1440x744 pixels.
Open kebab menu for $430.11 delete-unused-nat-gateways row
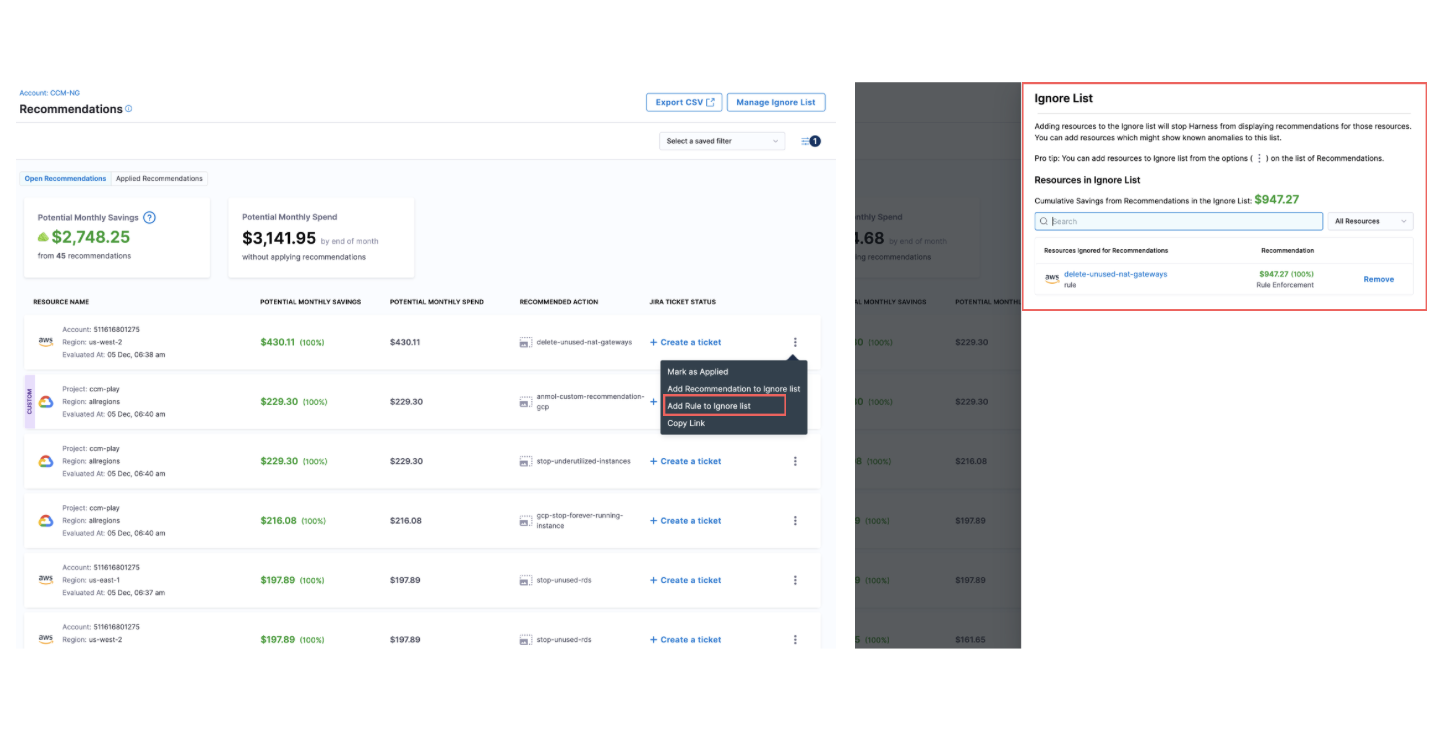795,342
